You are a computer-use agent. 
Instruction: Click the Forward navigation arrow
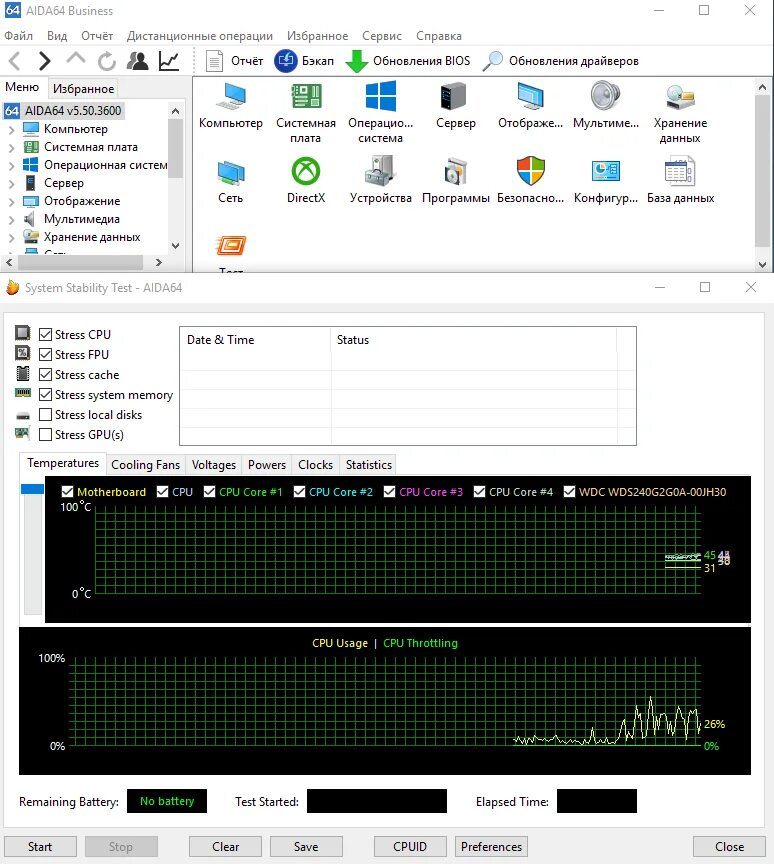pos(45,61)
